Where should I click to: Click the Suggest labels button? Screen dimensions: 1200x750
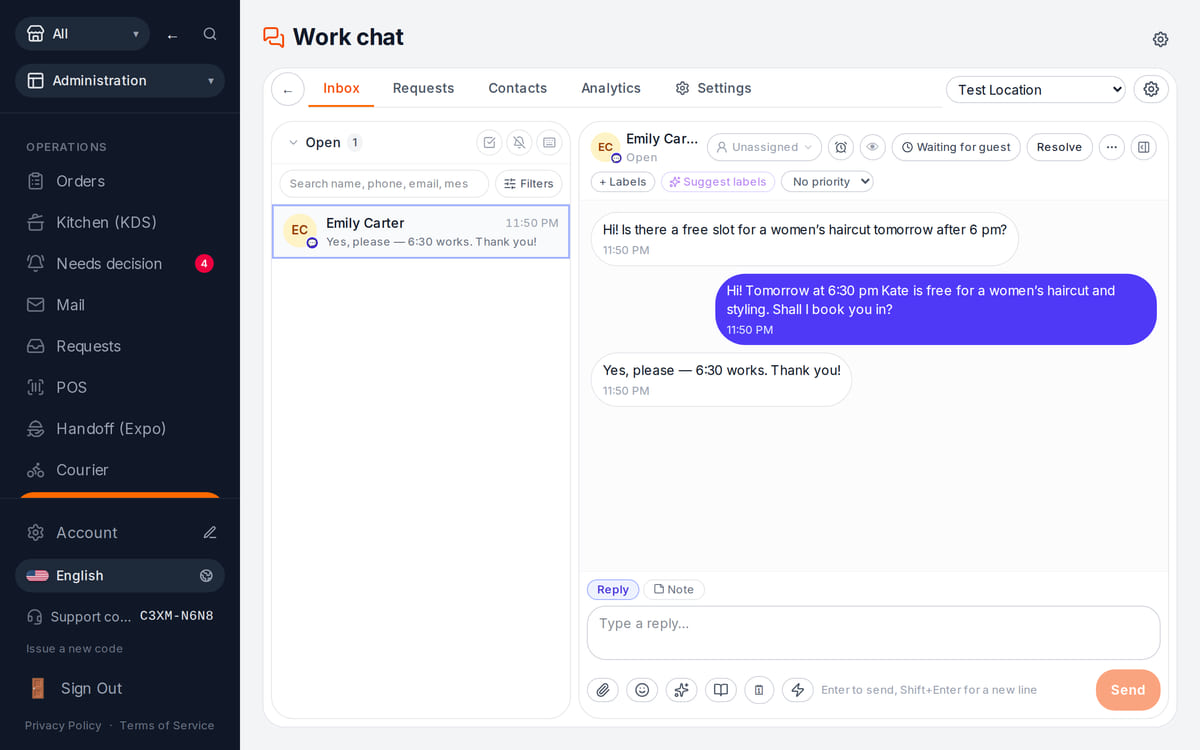point(718,182)
